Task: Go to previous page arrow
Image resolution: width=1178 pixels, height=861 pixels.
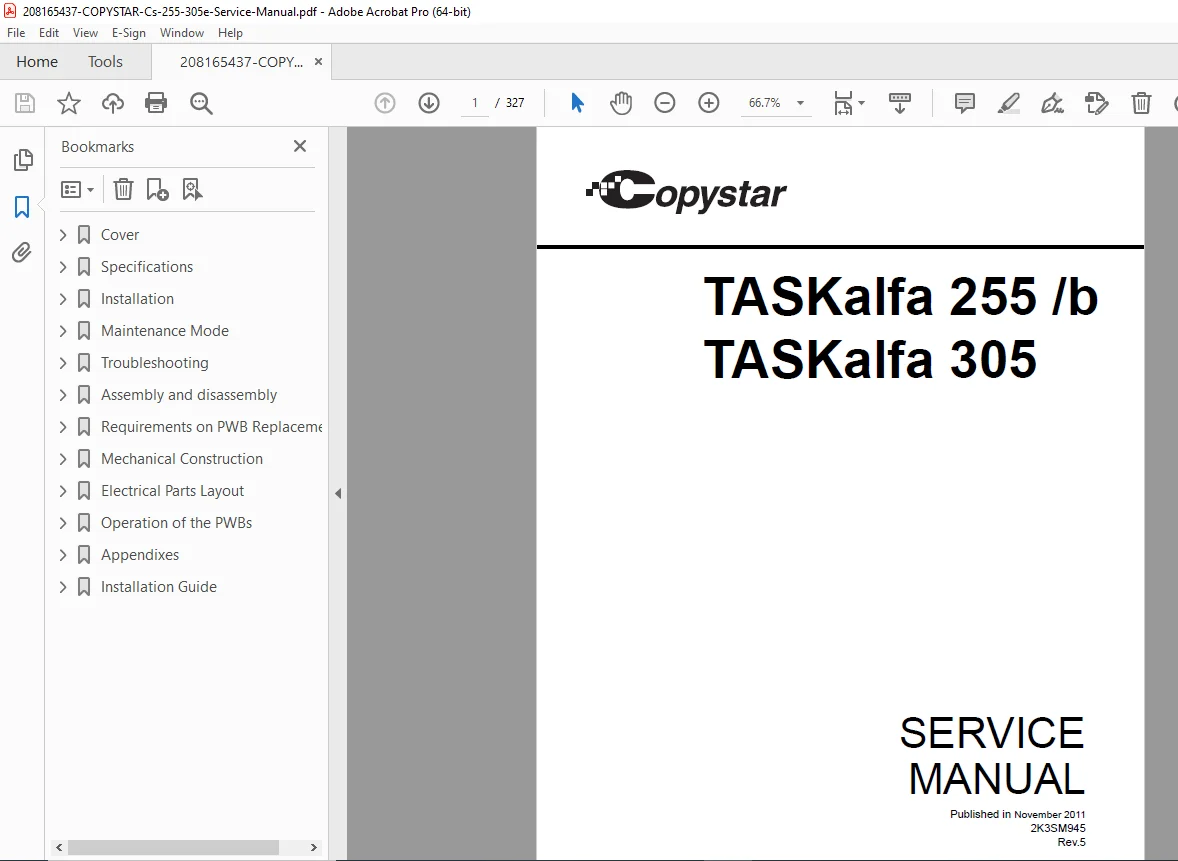Action: [x=385, y=103]
